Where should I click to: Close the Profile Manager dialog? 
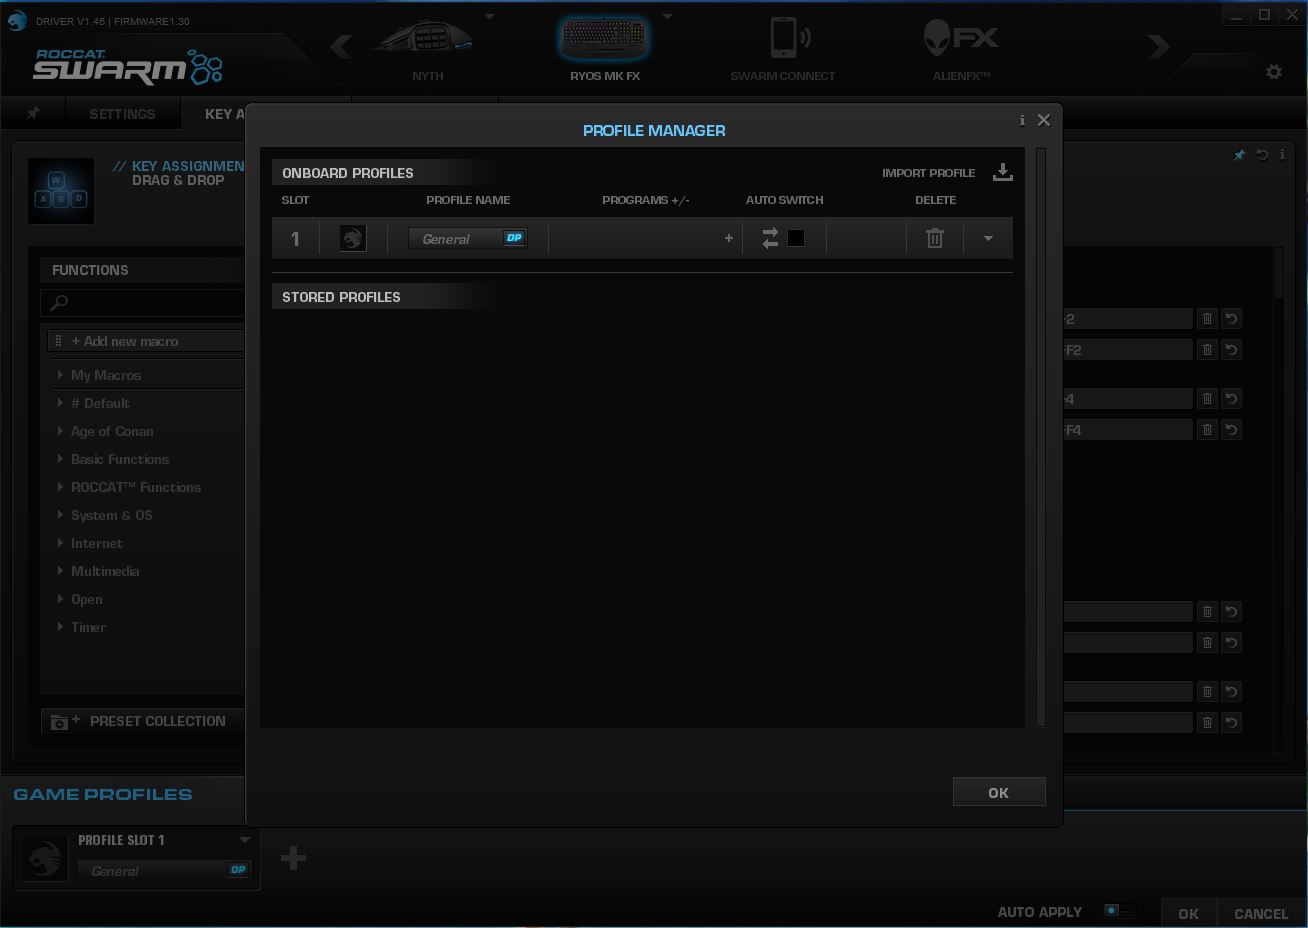tap(1044, 120)
